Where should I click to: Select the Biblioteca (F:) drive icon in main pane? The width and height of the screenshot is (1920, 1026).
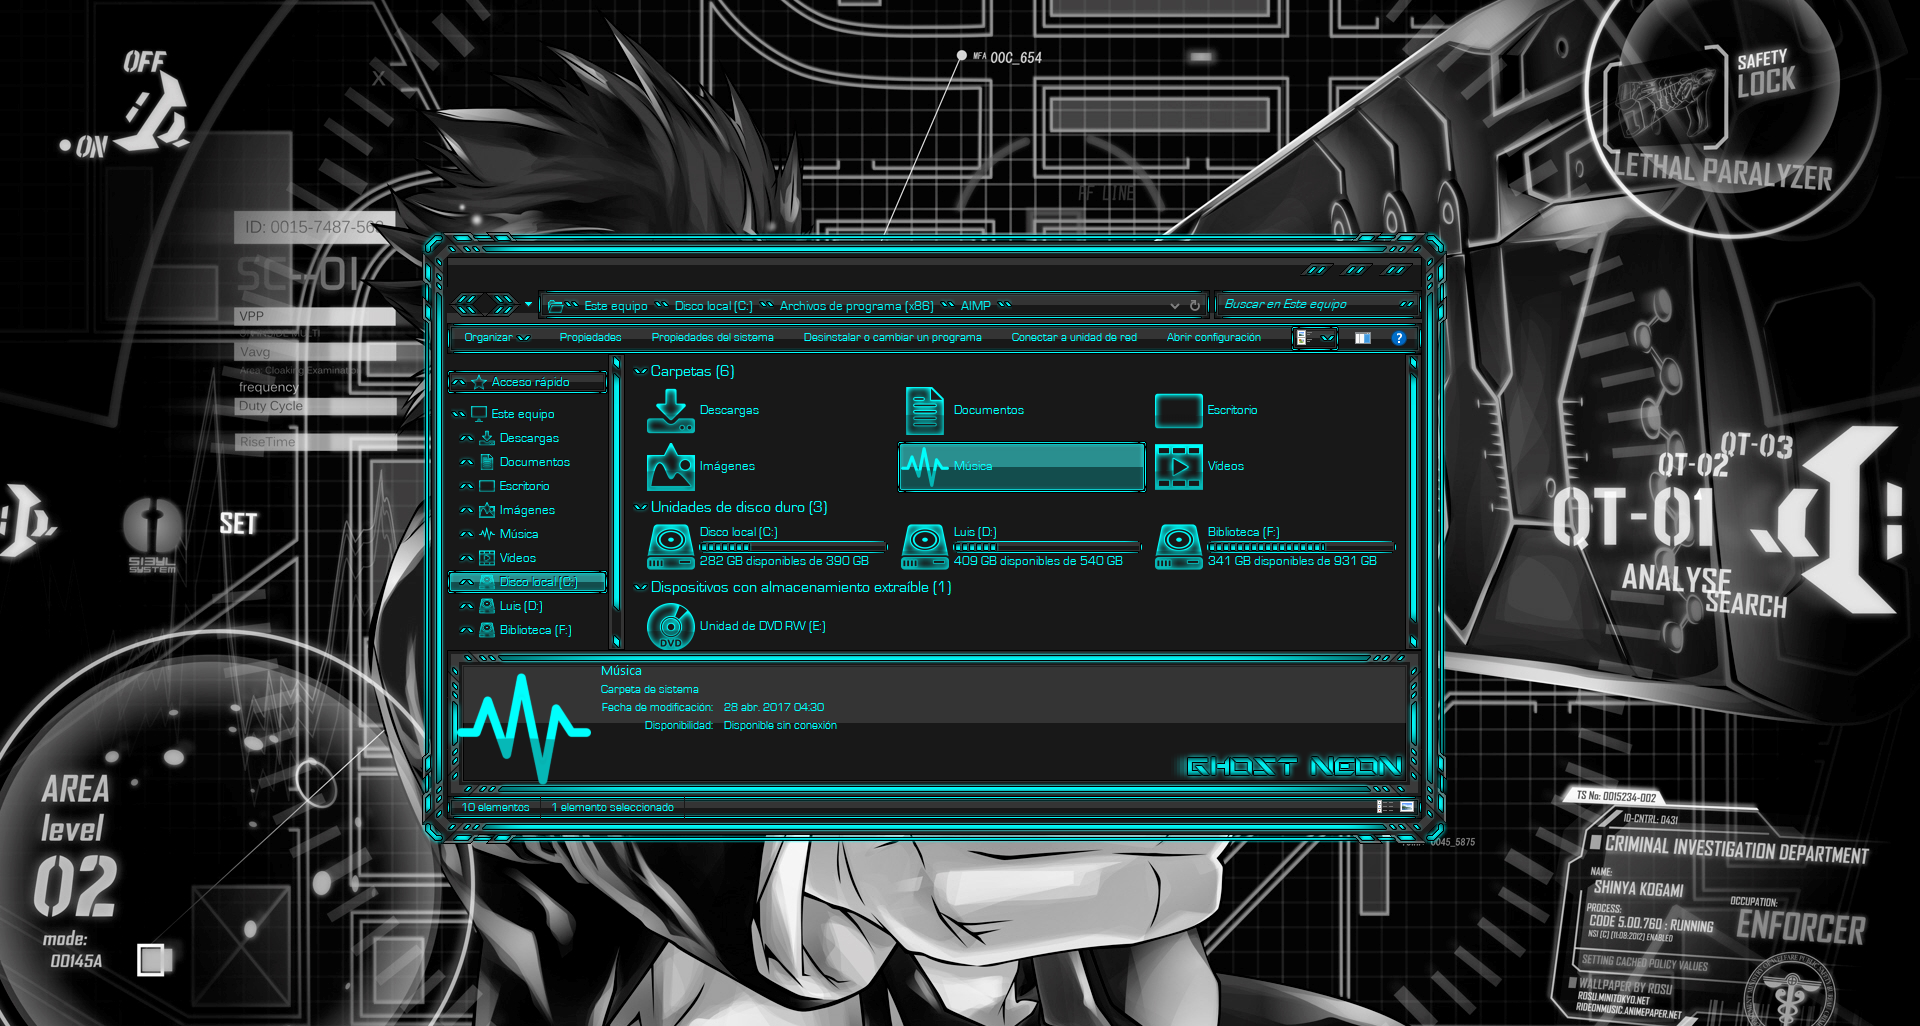coord(1179,547)
